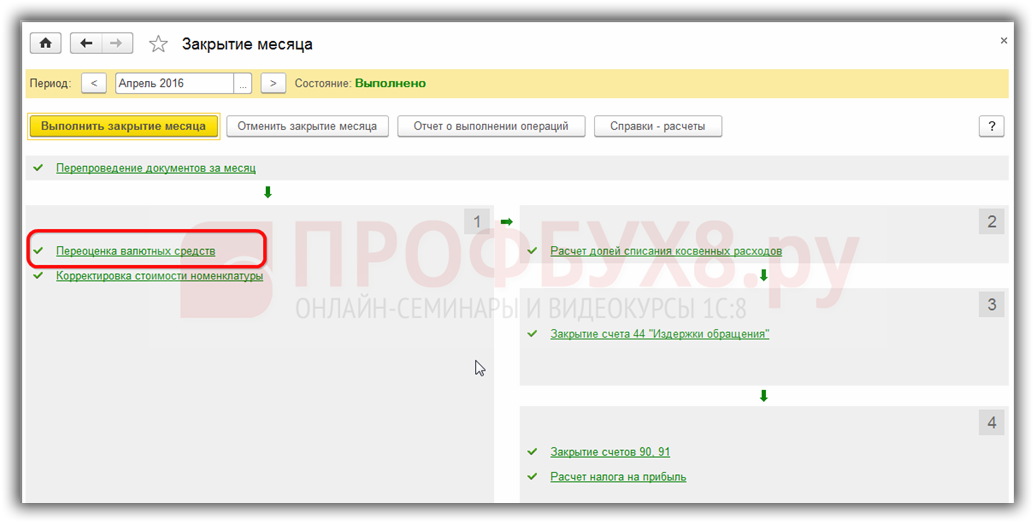Go back with the left arrow button
This screenshot has height=523, width=1034.
[86, 44]
